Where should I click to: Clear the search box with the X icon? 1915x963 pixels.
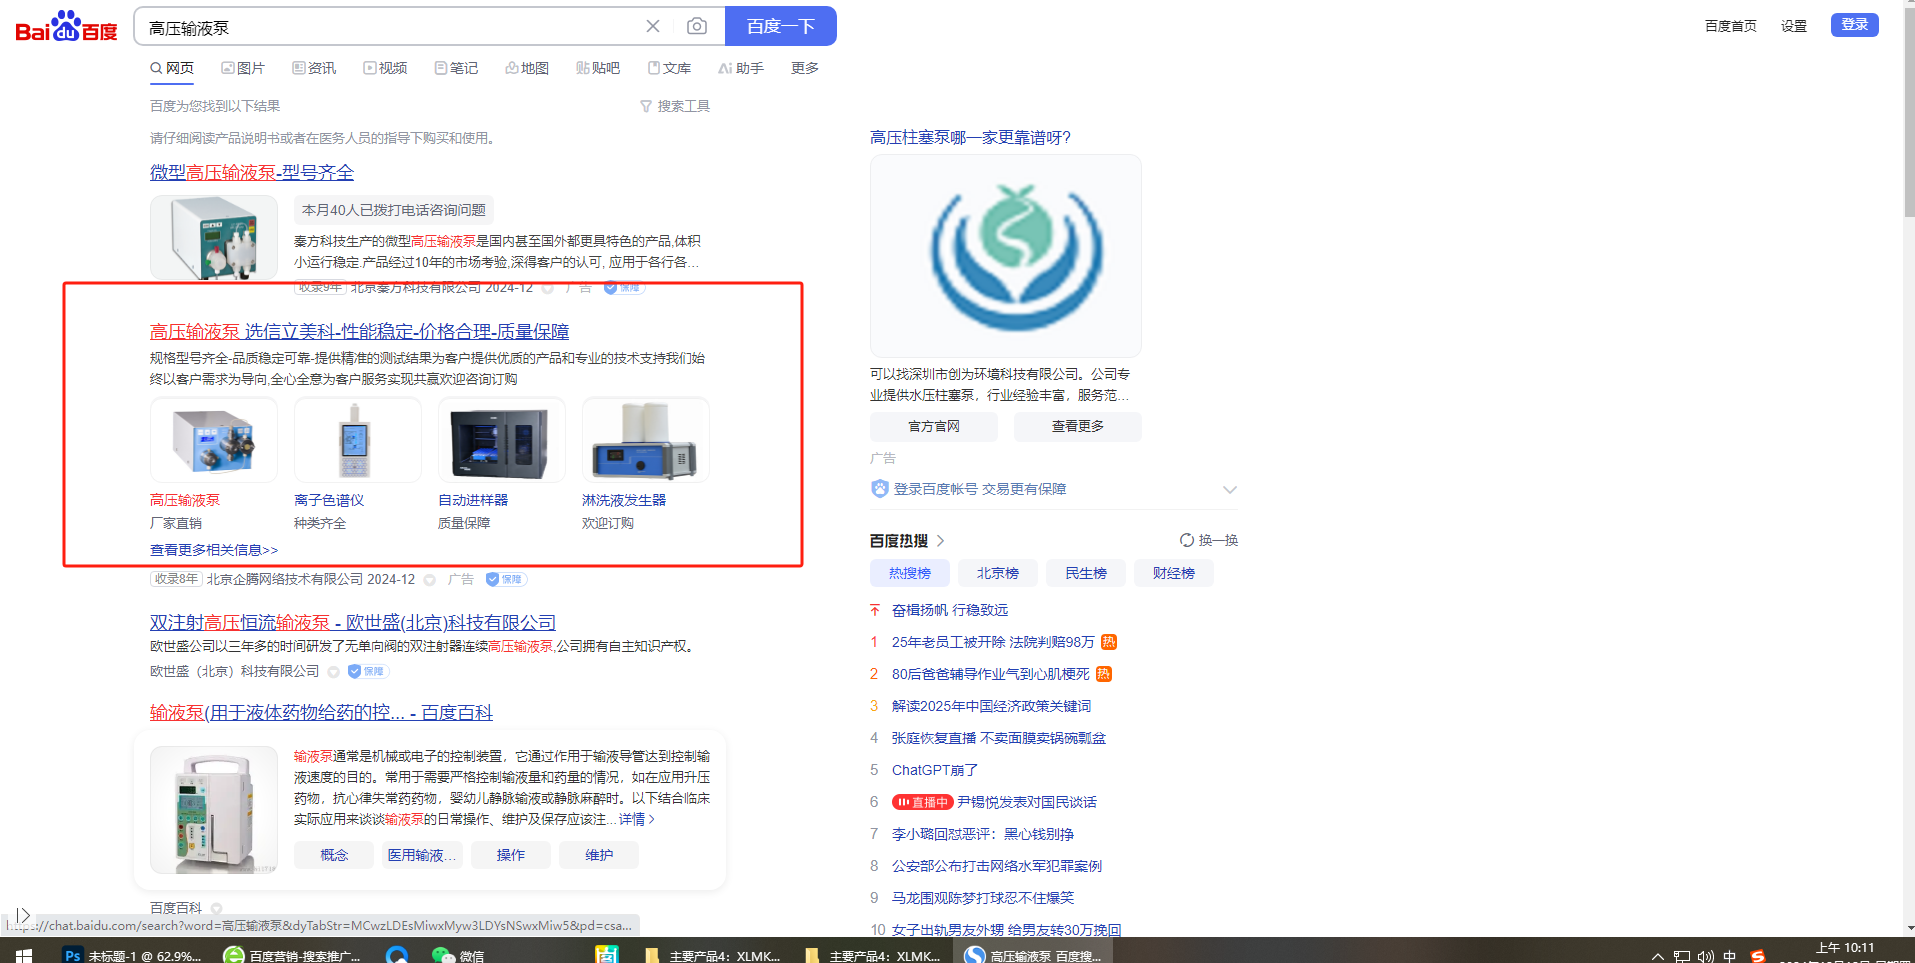[653, 26]
